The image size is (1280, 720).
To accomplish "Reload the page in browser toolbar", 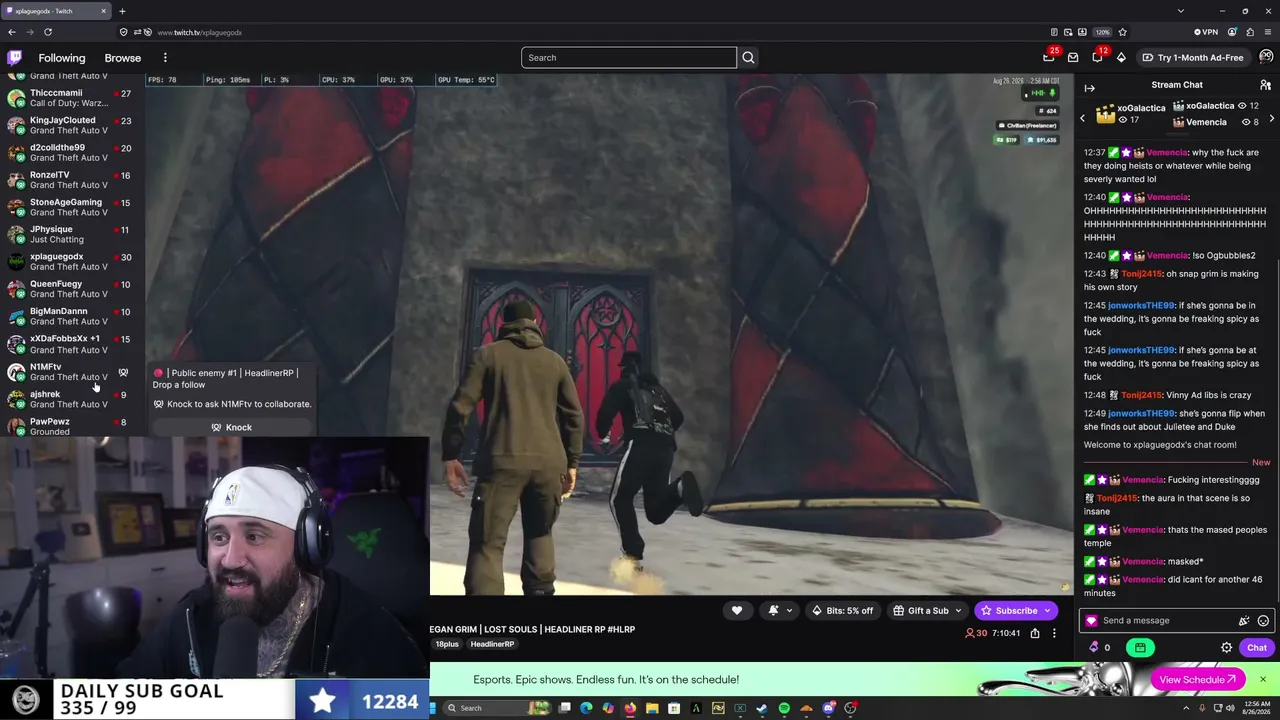I will click(x=47, y=32).
